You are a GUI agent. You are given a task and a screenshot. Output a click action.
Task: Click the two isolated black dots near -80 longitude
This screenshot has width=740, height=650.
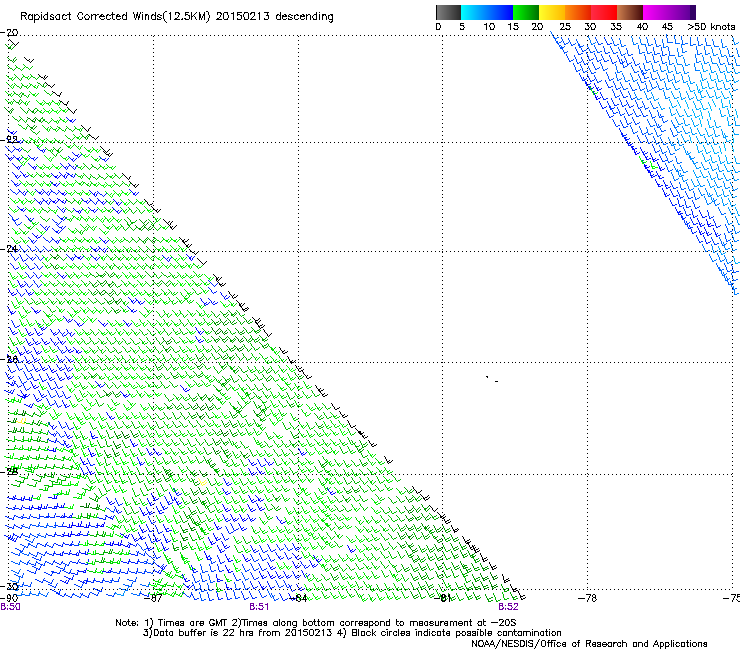click(x=492, y=379)
